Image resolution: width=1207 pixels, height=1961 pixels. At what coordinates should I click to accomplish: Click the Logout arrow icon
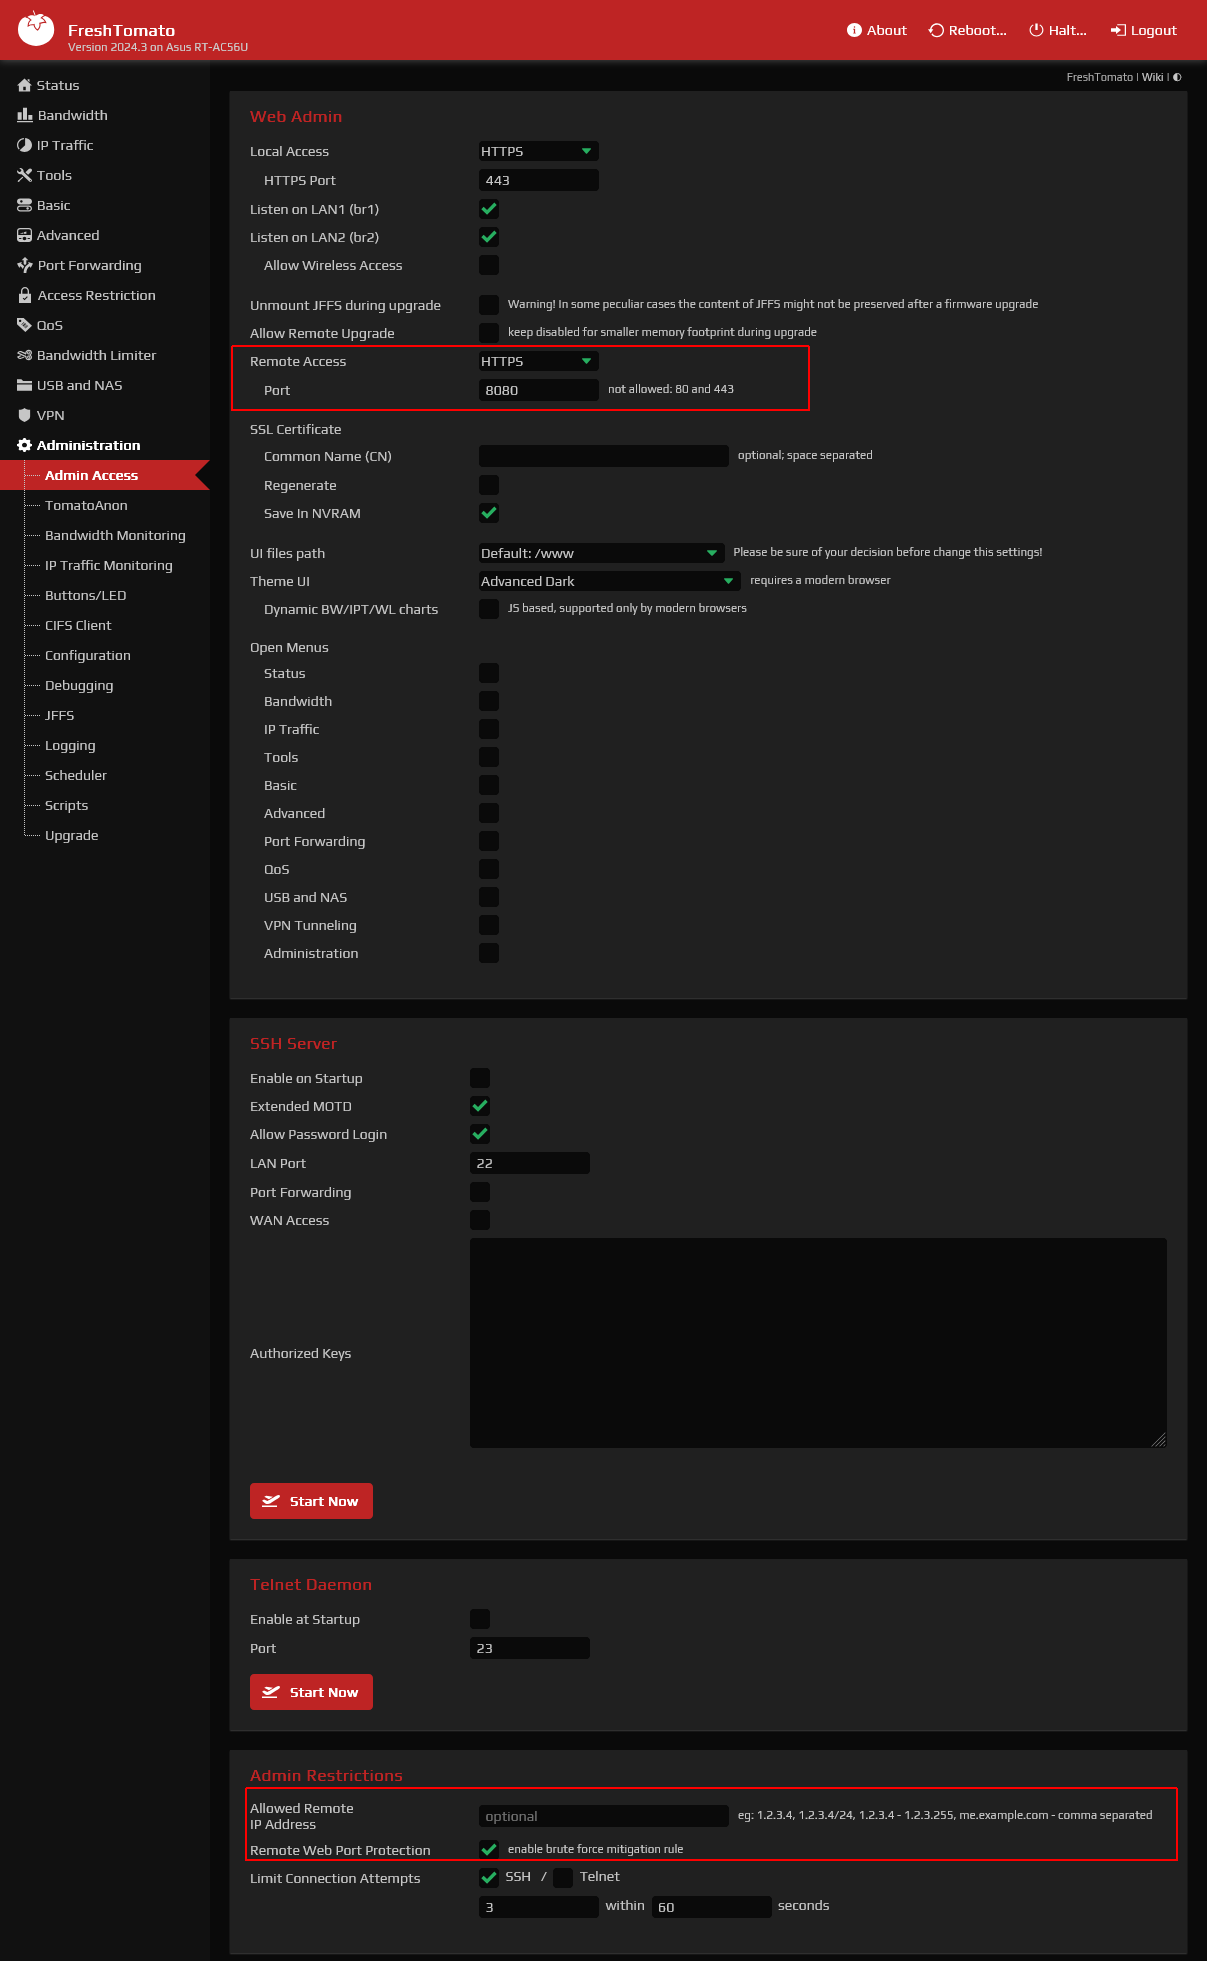1119,30
